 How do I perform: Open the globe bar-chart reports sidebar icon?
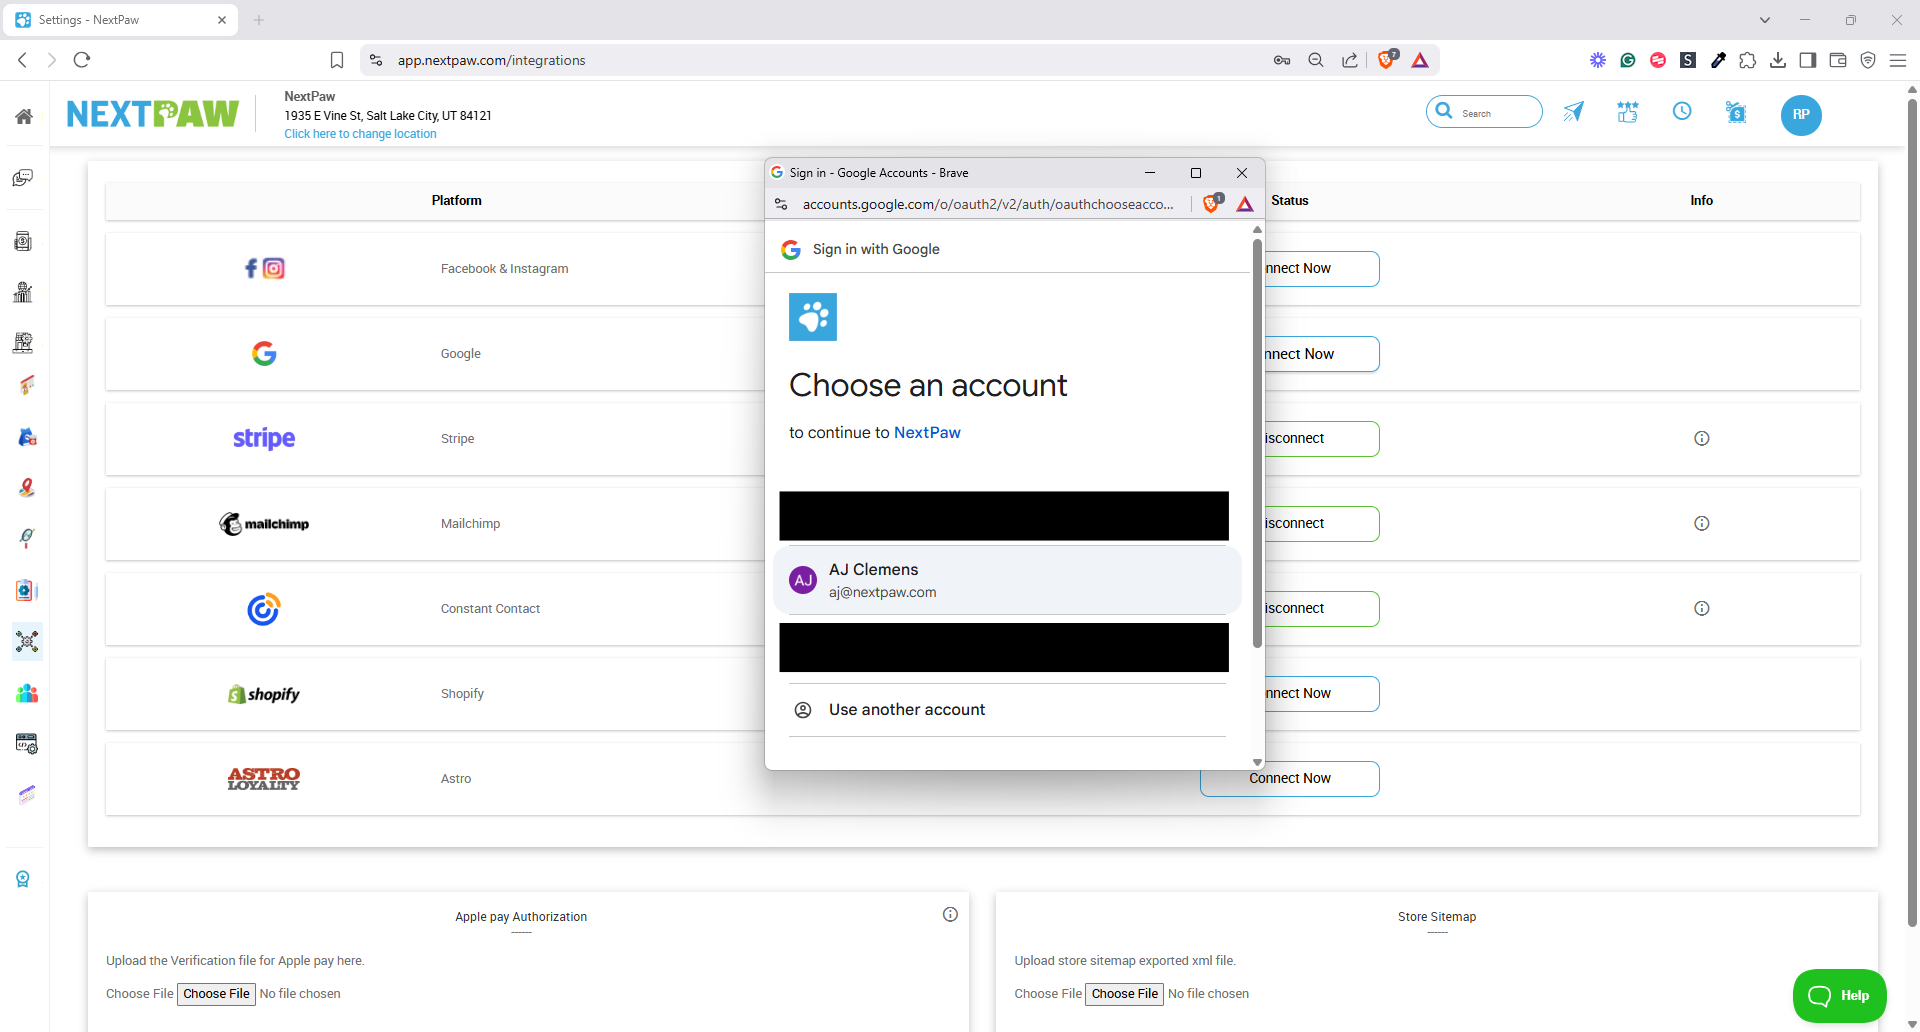(x=23, y=292)
